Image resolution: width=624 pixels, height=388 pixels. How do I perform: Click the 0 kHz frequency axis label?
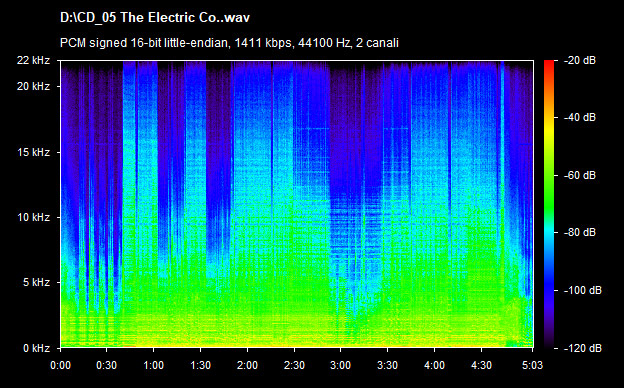tap(36, 349)
